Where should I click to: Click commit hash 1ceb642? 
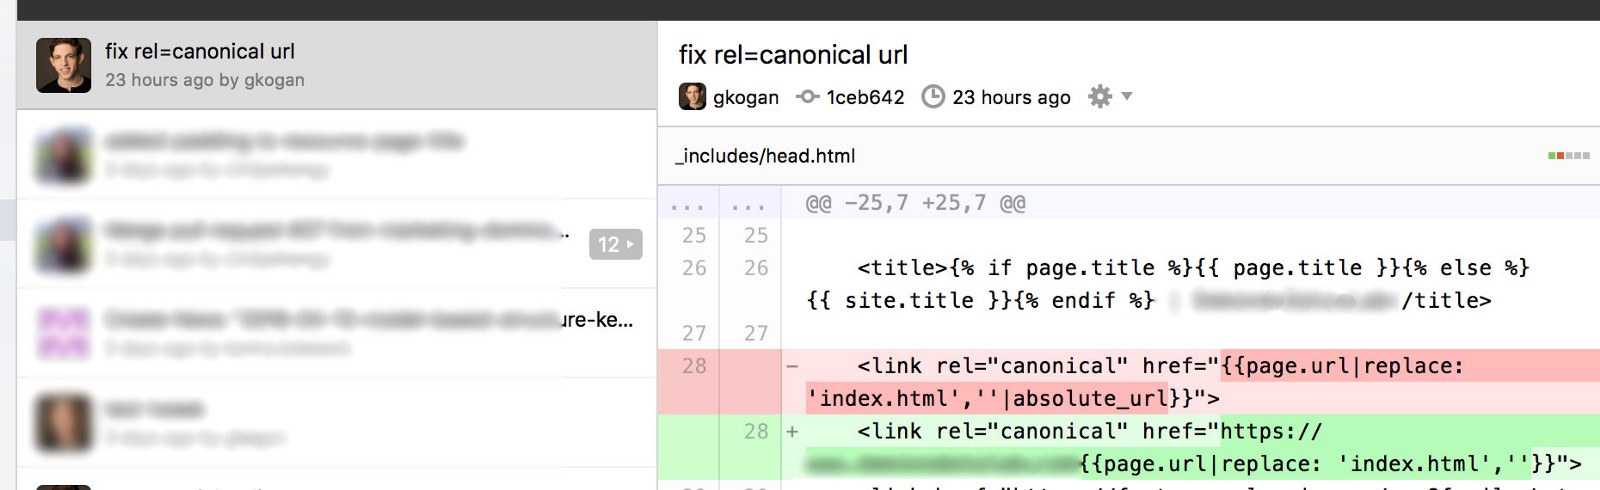(865, 97)
